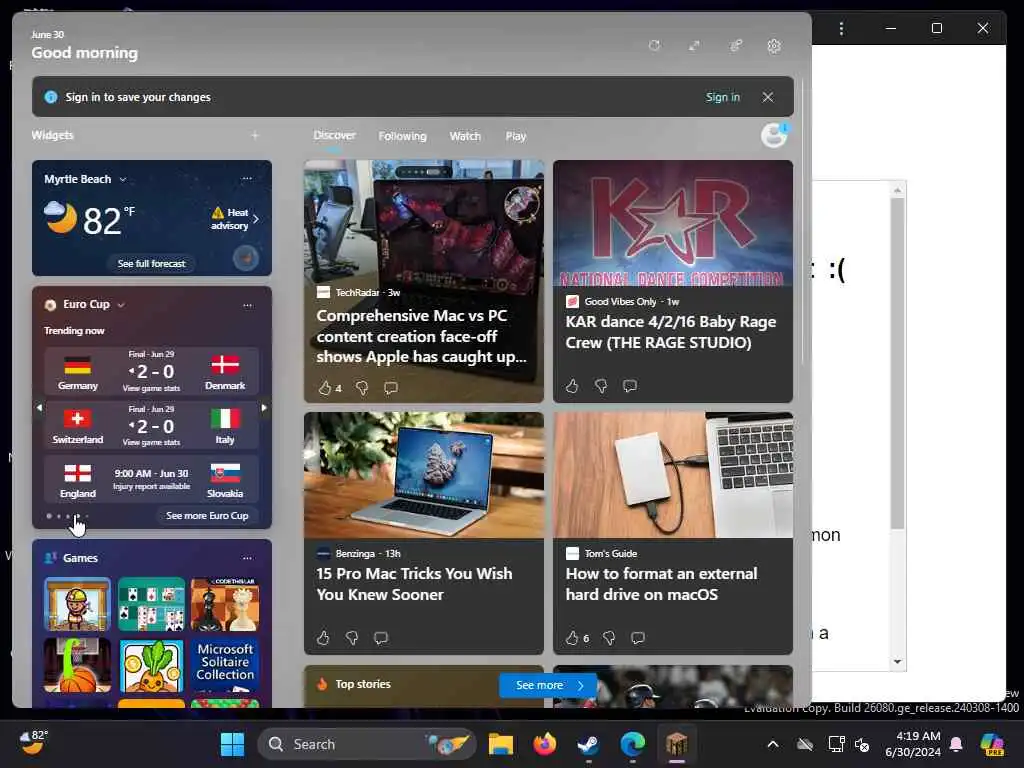Image resolution: width=1024 pixels, height=768 pixels.
Task: Dislike the external hard drive article
Action: [x=609, y=637]
